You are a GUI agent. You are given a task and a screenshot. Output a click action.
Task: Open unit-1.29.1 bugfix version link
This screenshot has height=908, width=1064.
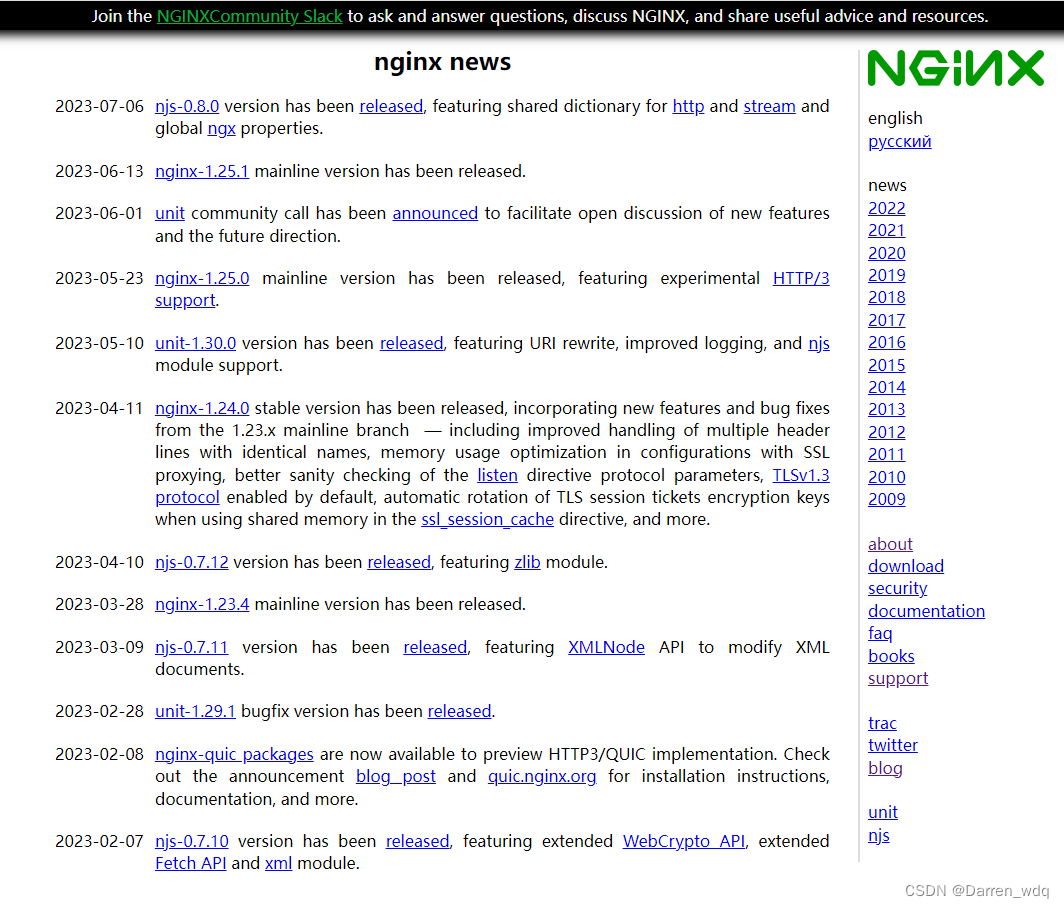[x=195, y=712]
